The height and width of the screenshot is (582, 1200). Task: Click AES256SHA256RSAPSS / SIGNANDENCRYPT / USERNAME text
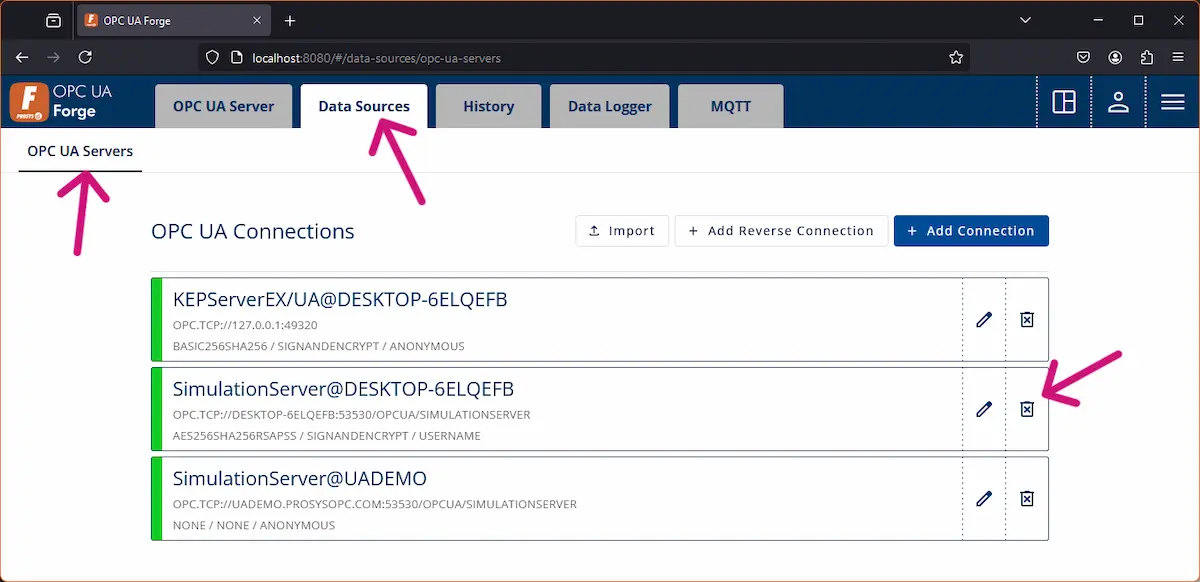pos(327,436)
